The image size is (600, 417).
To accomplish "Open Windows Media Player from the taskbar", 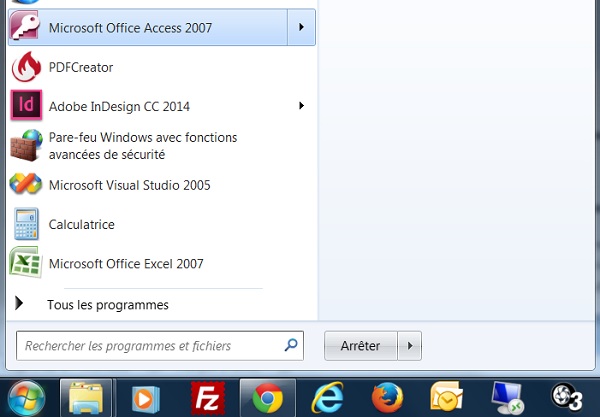I will (145, 399).
